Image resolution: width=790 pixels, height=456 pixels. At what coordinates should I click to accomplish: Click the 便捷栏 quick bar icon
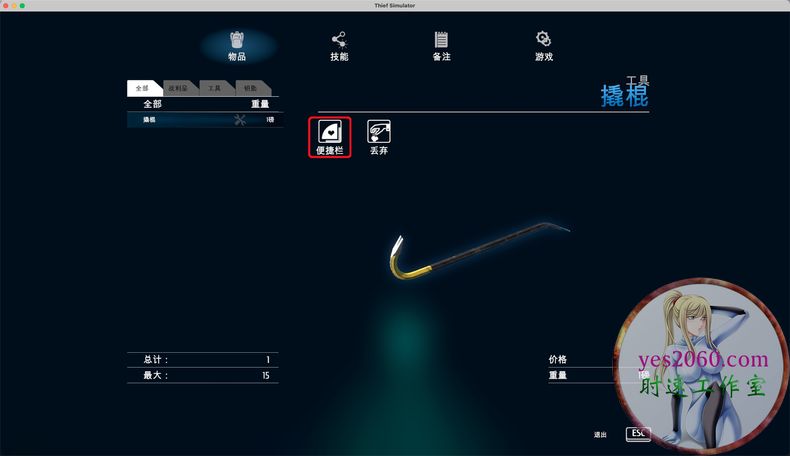pyautogui.click(x=329, y=132)
